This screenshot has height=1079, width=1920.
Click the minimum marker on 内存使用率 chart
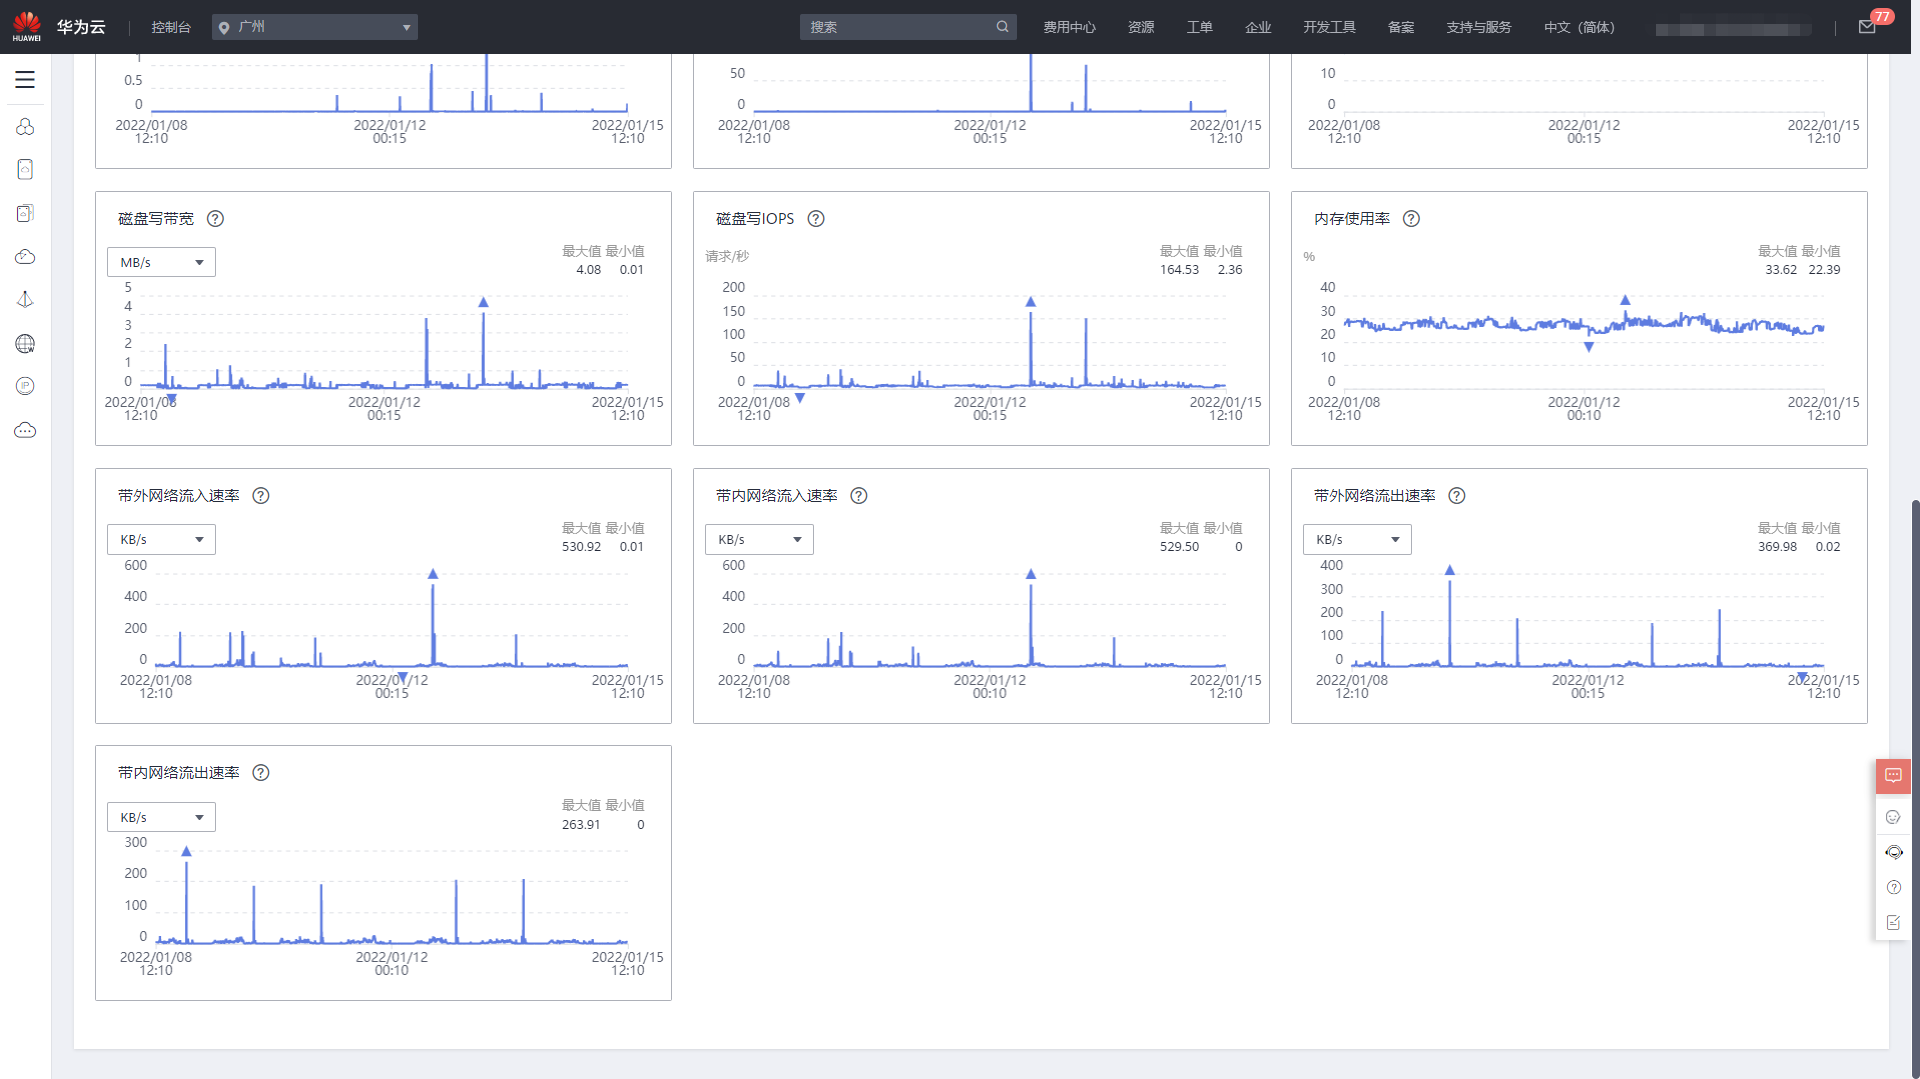click(x=1588, y=347)
